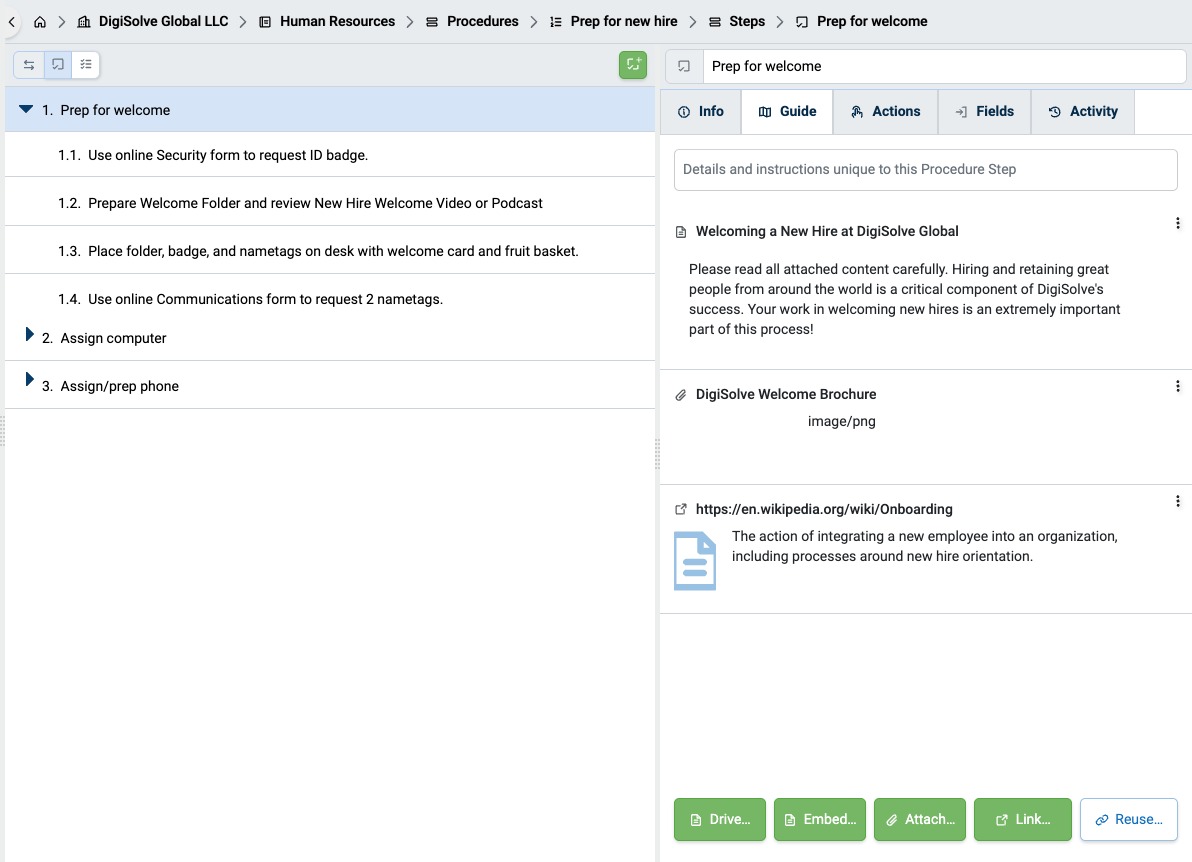Select step 1.2 Prepare Welcome Folder
The image size is (1192, 862).
[x=330, y=203]
